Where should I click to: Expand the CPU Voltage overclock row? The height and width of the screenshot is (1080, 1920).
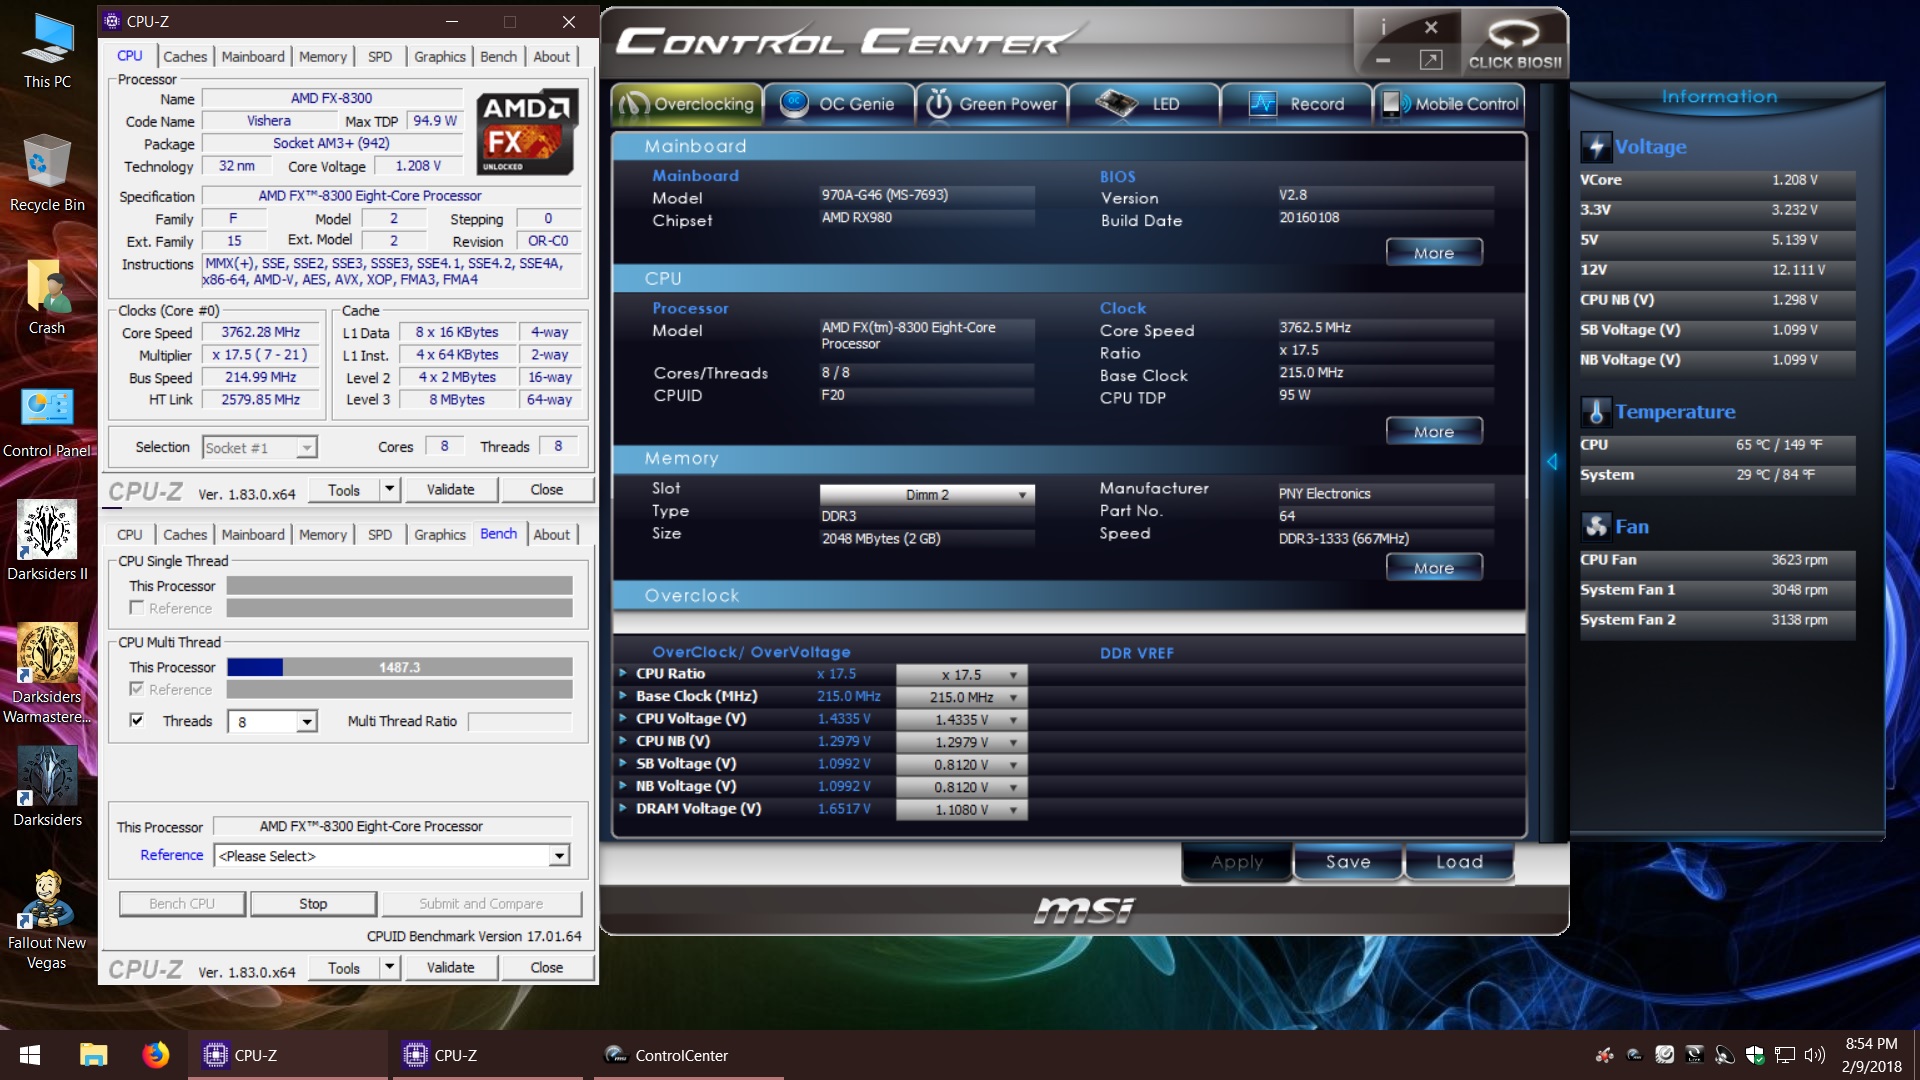pyautogui.click(x=626, y=717)
